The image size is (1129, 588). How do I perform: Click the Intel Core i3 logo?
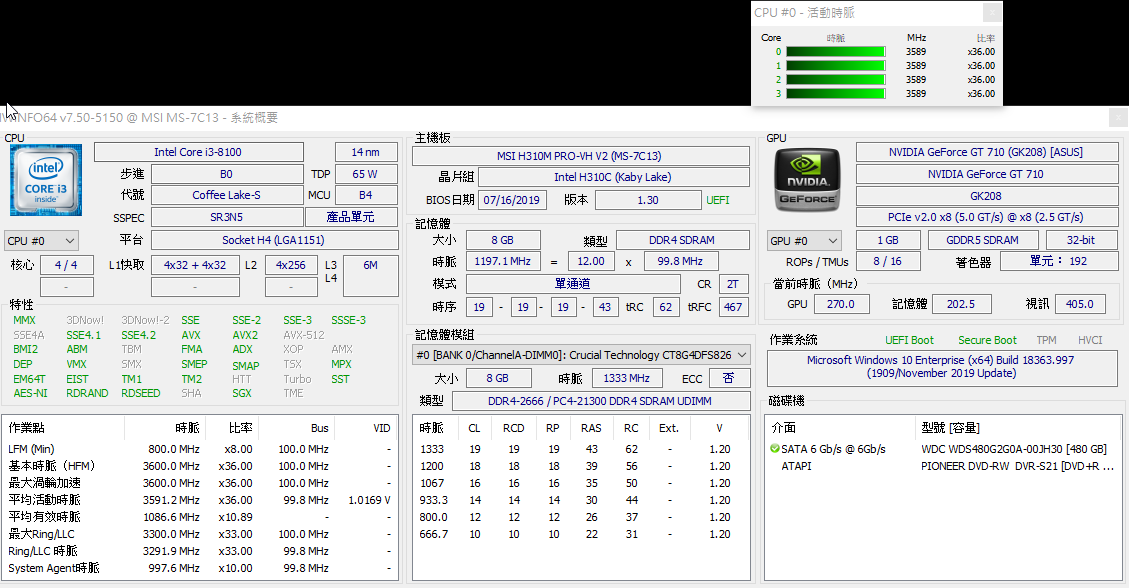point(47,180)
